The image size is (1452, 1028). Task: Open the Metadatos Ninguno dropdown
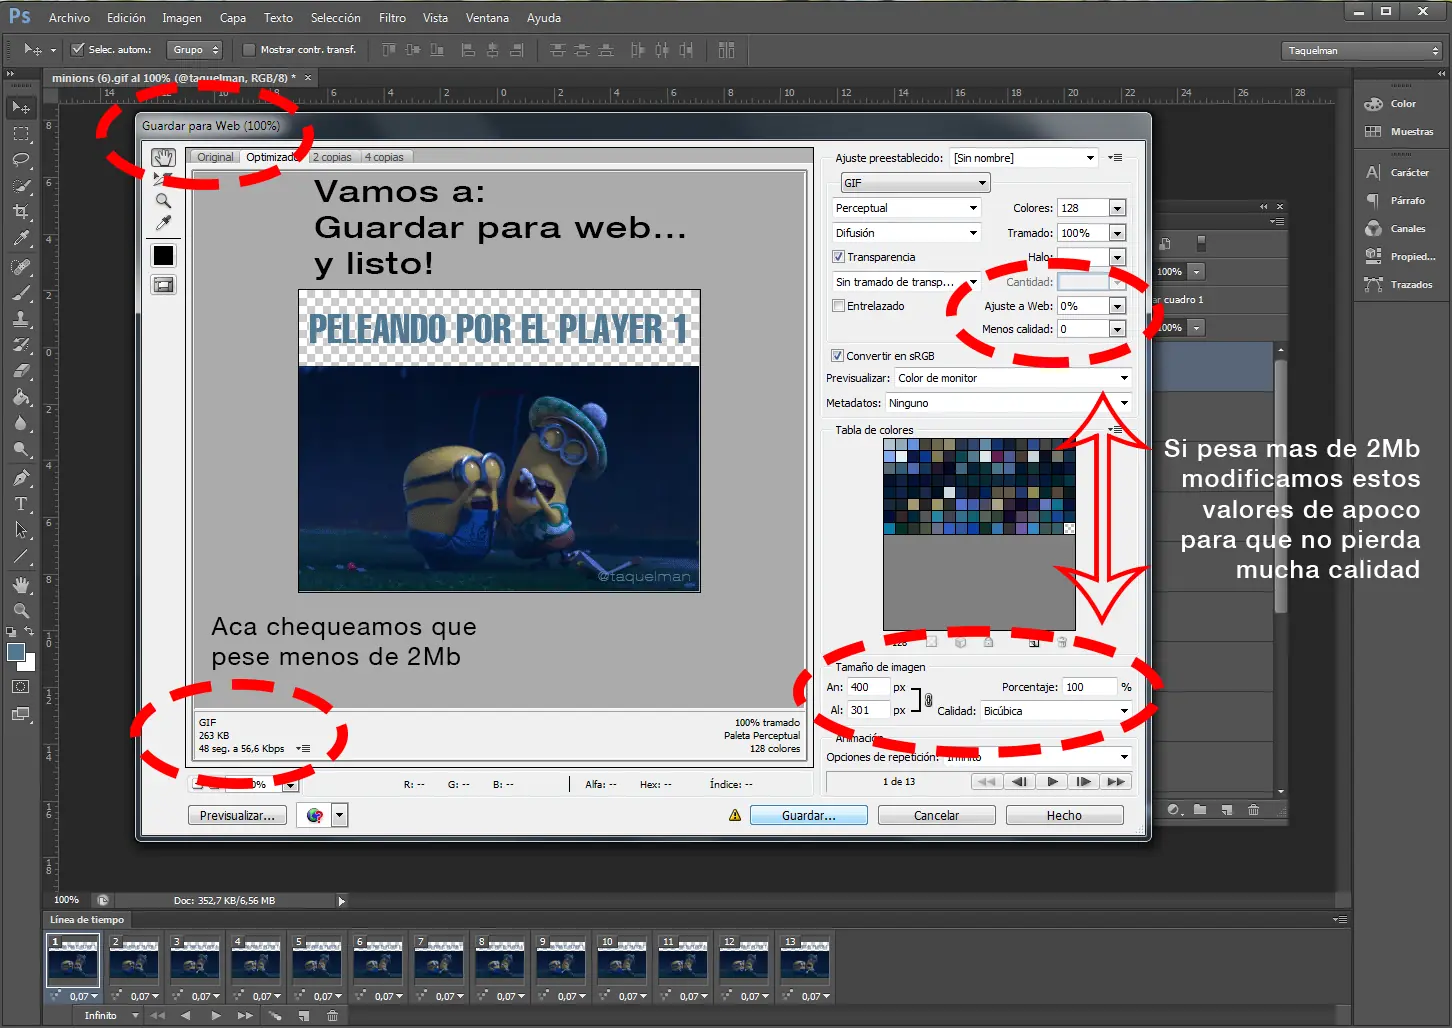1008,403
